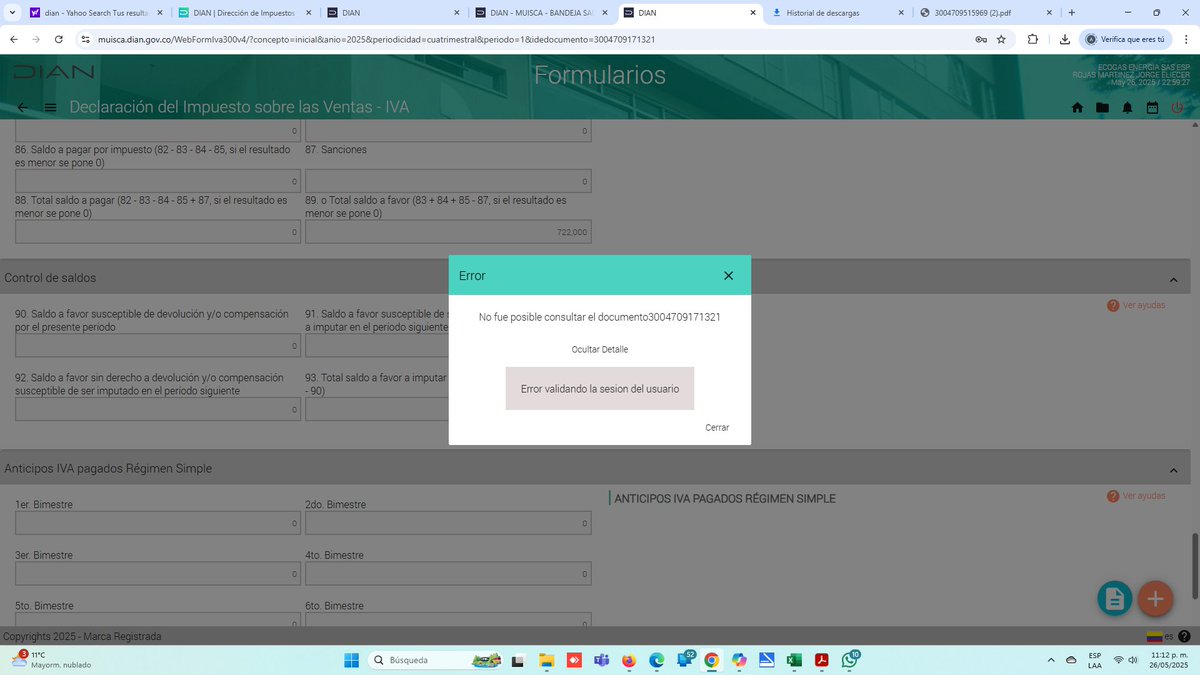Screen dimensions: 1200x675
Task: Open the password key icon in address bar
Action: 981,39
